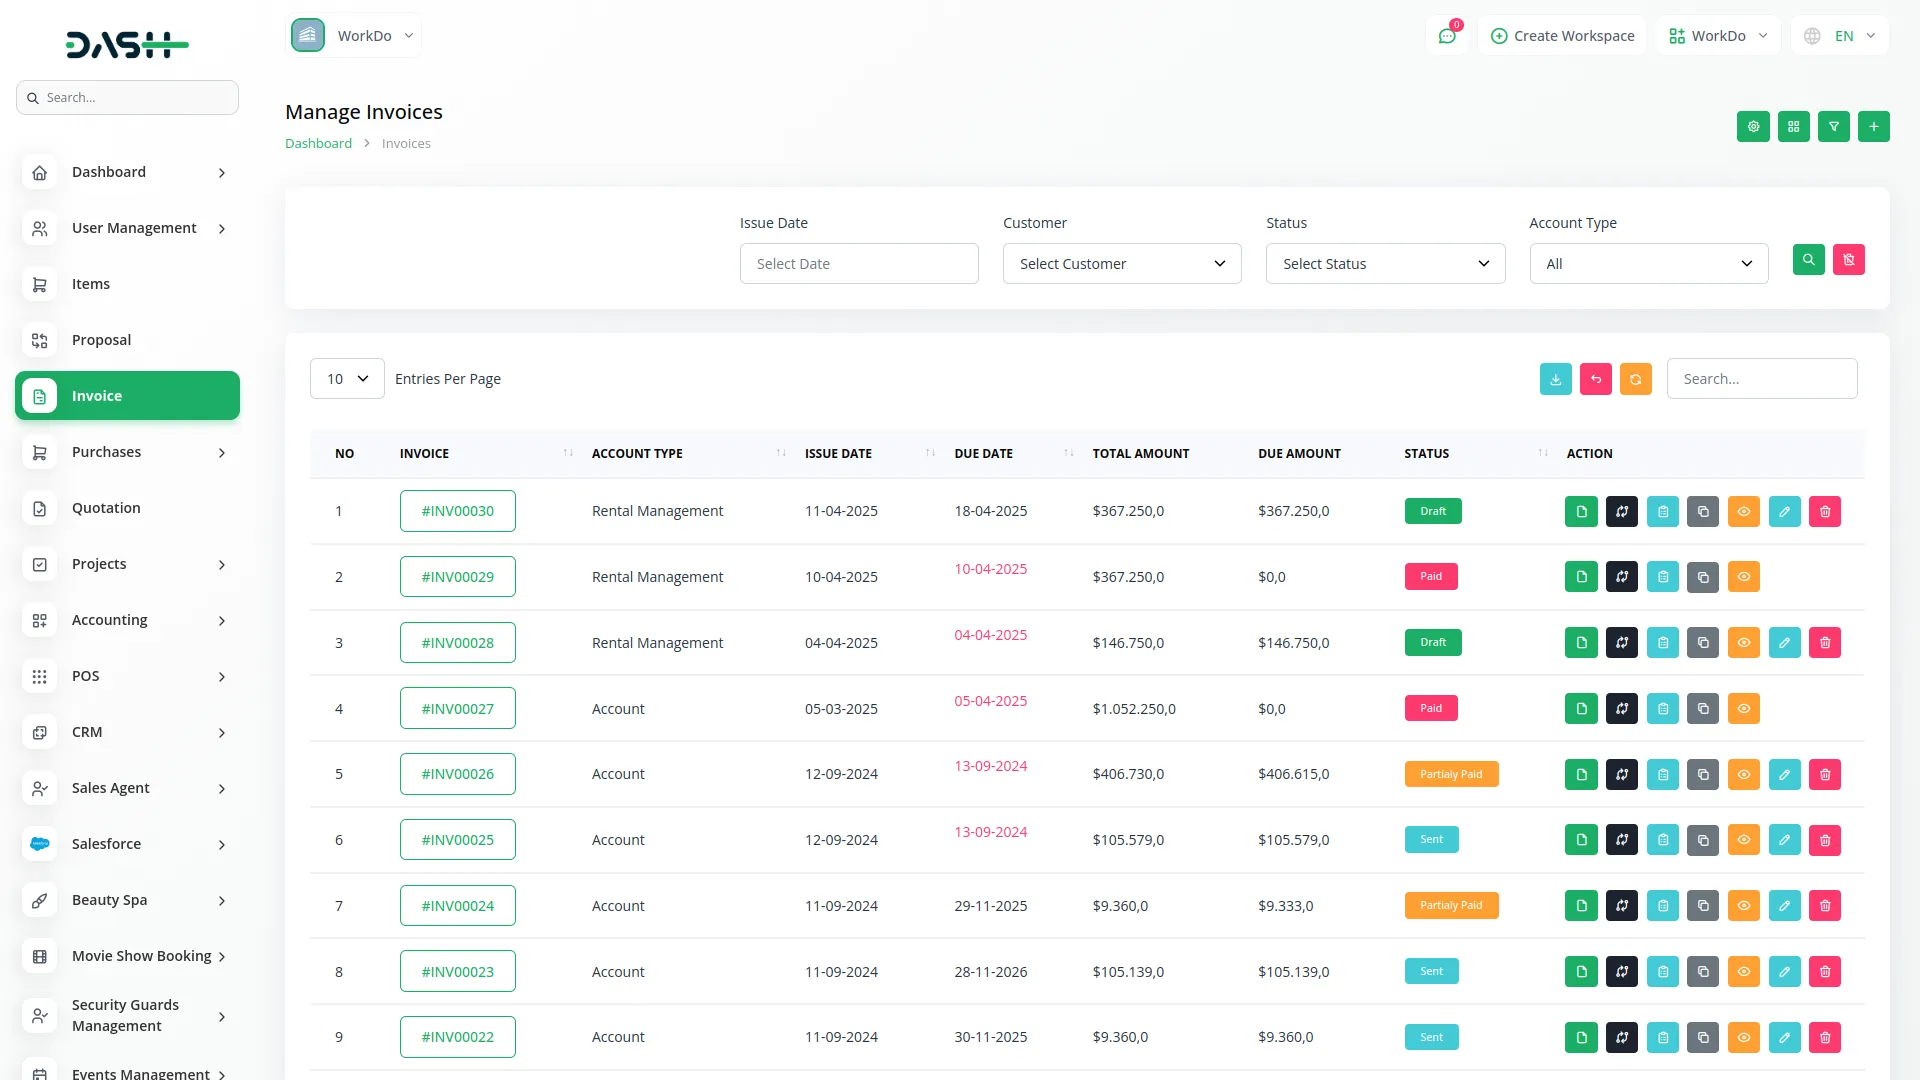
Task: Select the orange refresh icon near the search box
Action: (1636, 379)
